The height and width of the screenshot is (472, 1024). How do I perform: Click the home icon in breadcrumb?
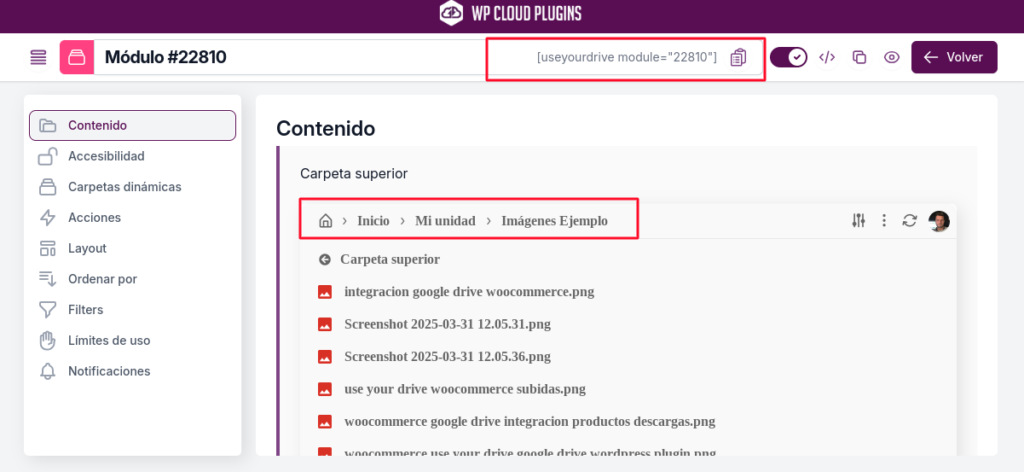point(325,221)
